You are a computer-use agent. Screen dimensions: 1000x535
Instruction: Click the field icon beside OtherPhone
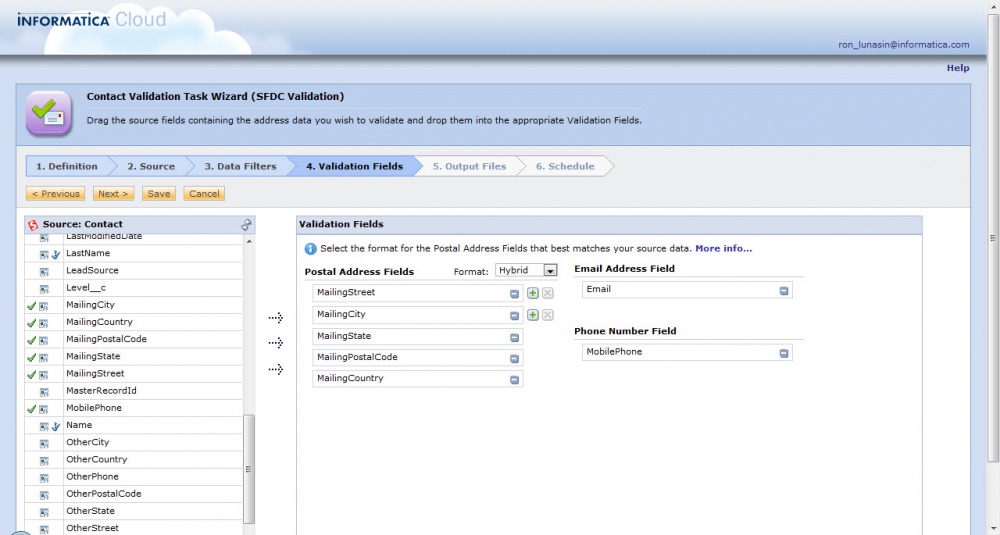[x=44, y=478]
